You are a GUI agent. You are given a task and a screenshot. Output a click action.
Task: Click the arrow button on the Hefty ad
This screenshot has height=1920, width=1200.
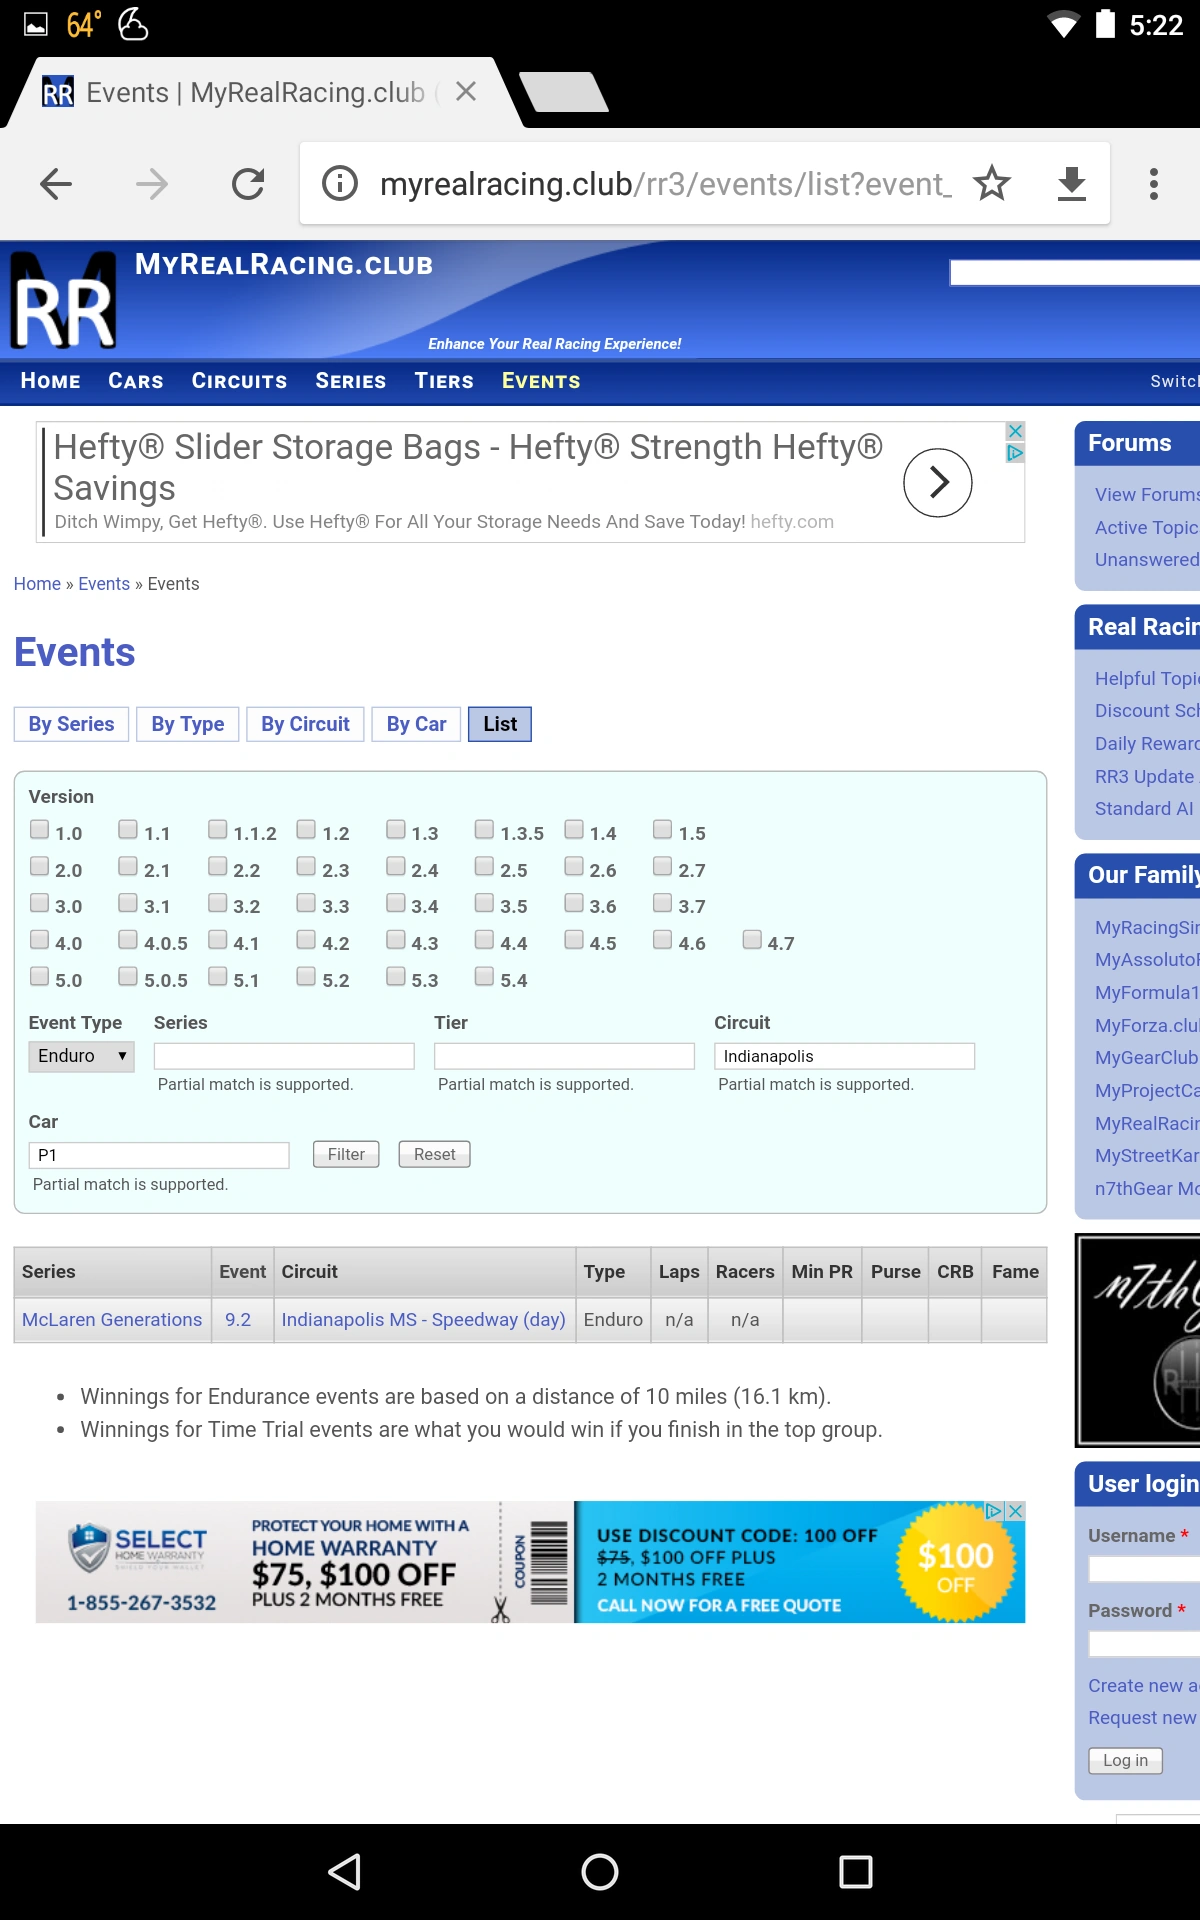point(937,483)
